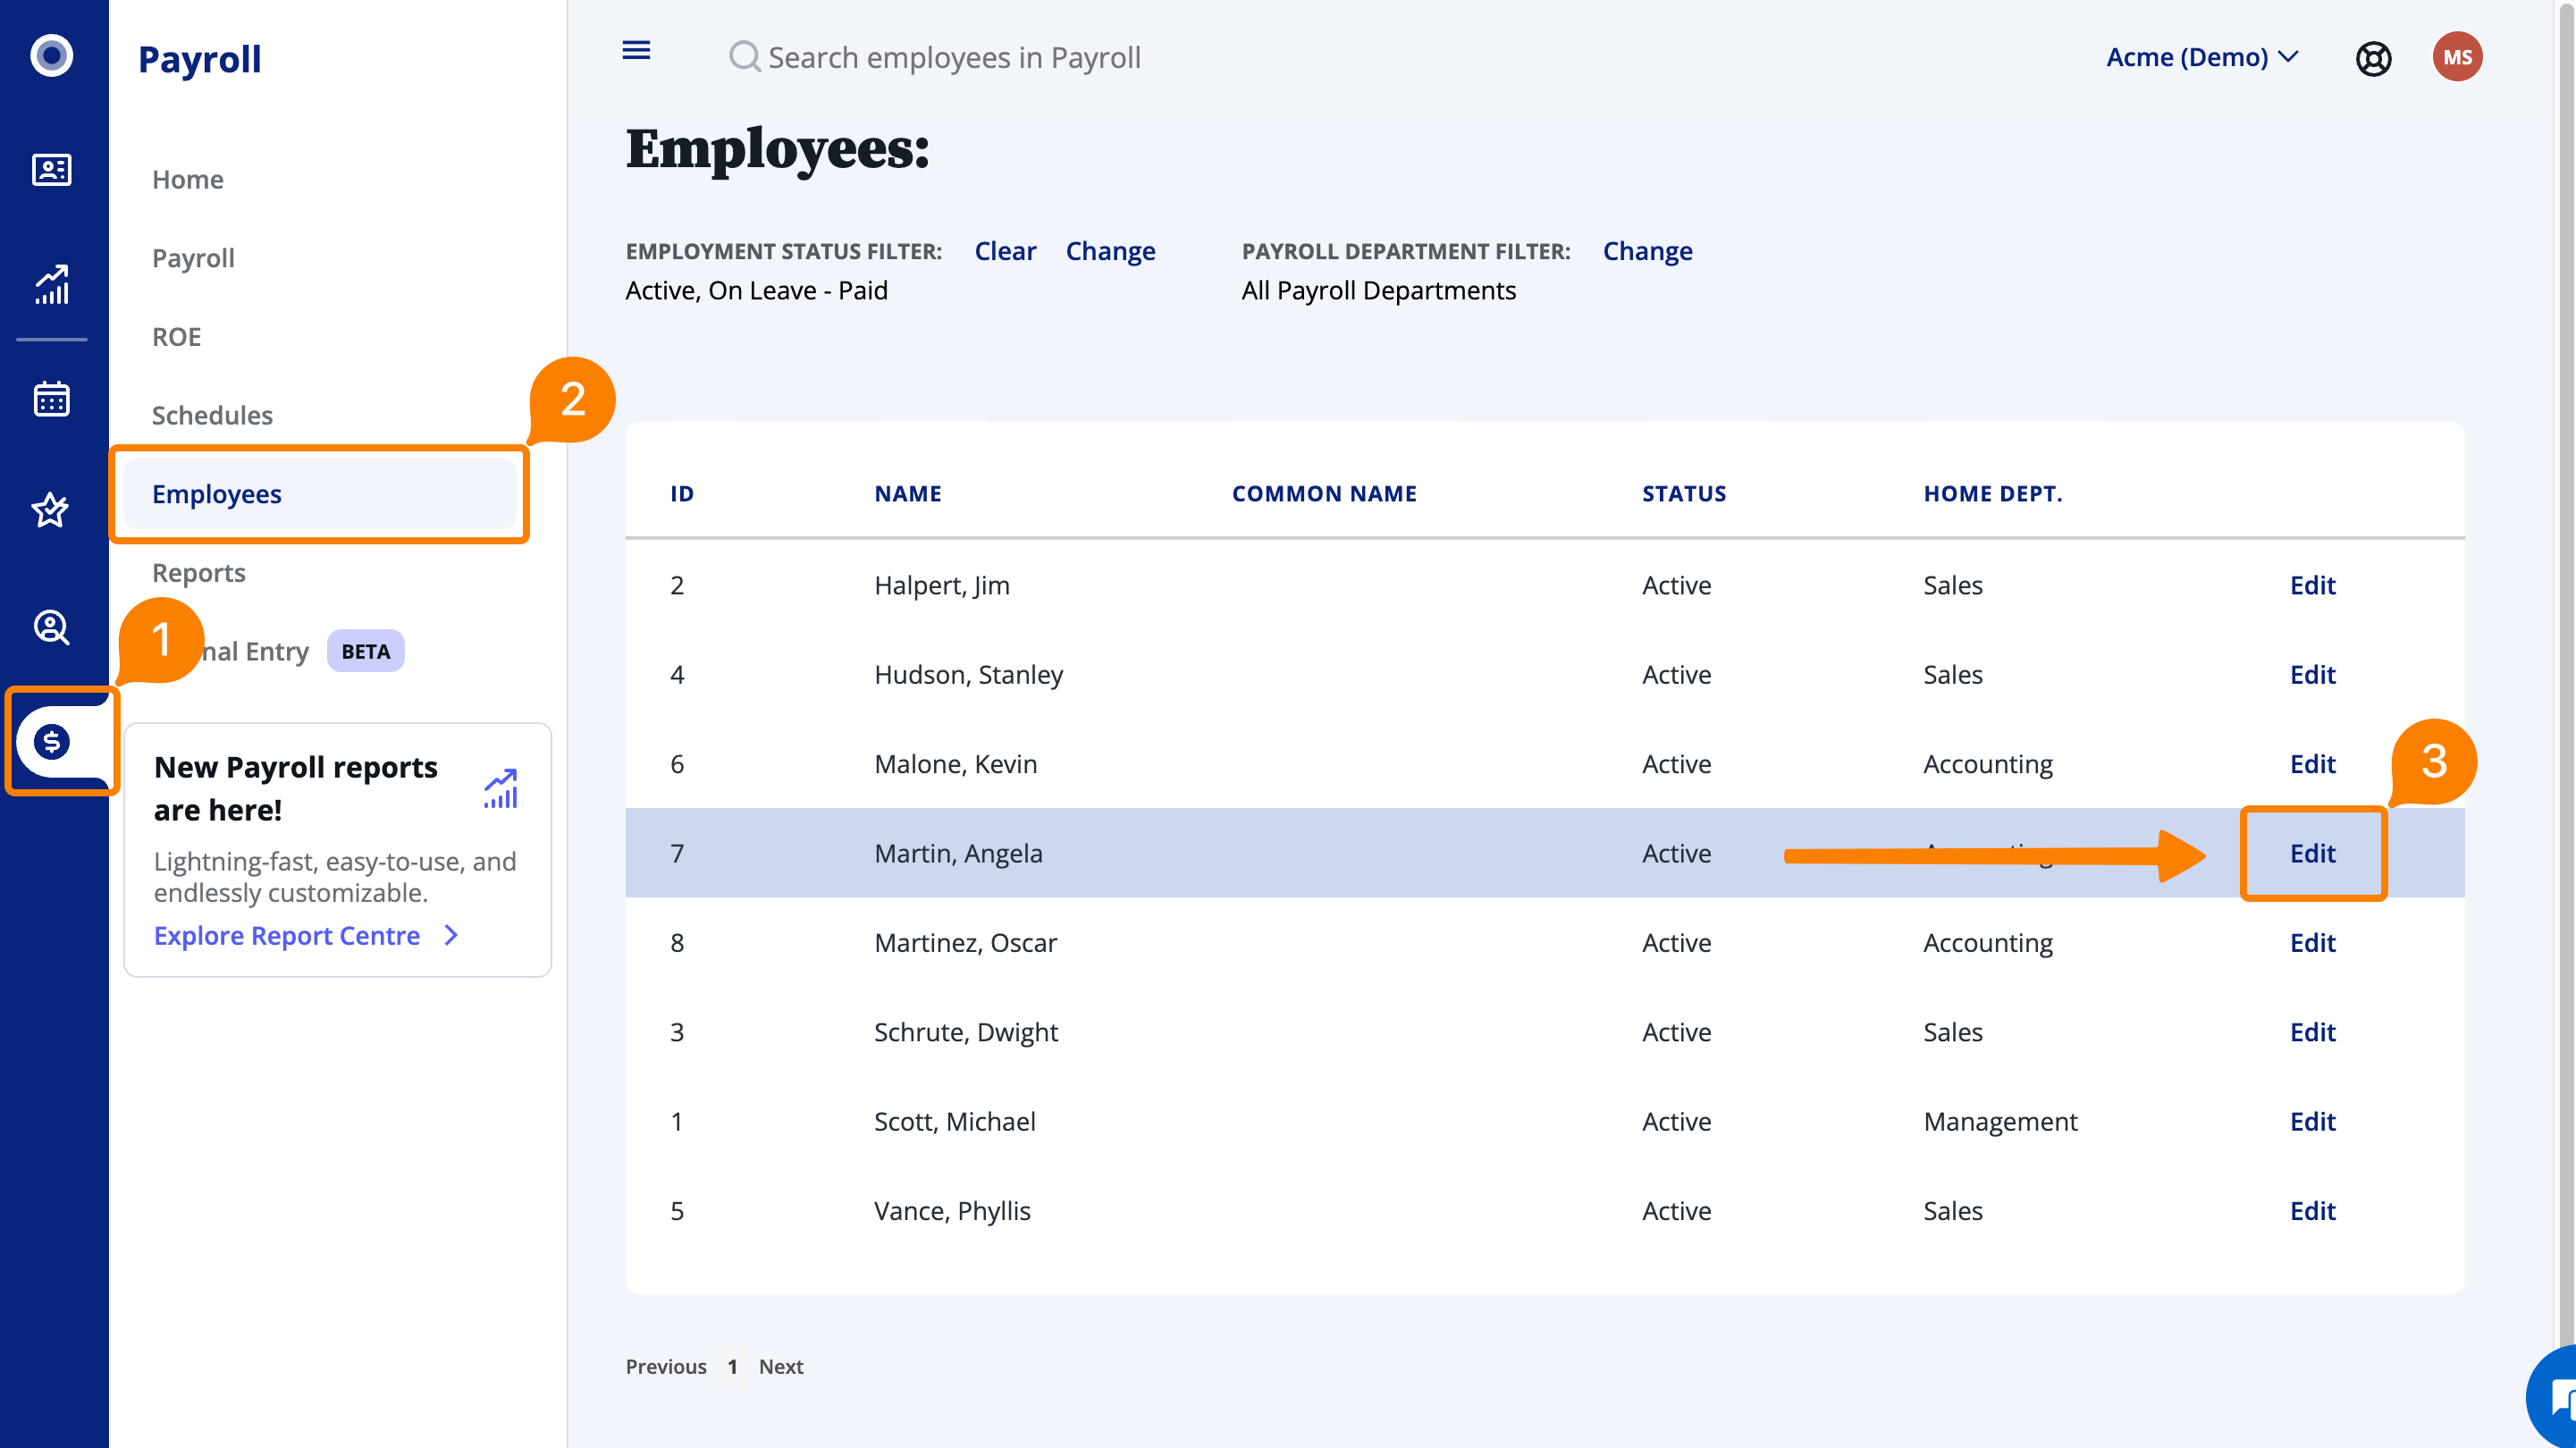The width and height of the screenshot is (2576, 1448).
Task: Select the dollar Payroll sidebar icon
Action: coord(52,741)
